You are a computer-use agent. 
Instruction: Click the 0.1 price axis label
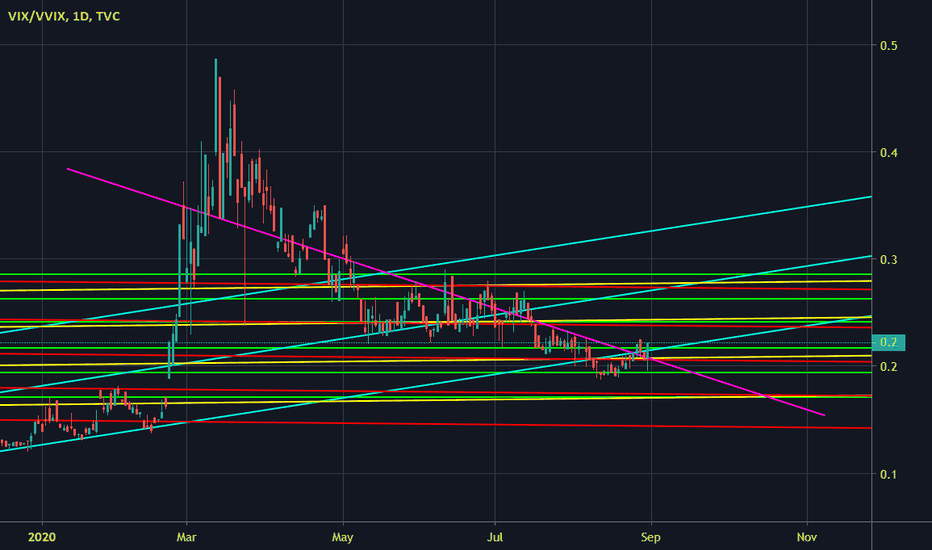click(x=889, y=474)
